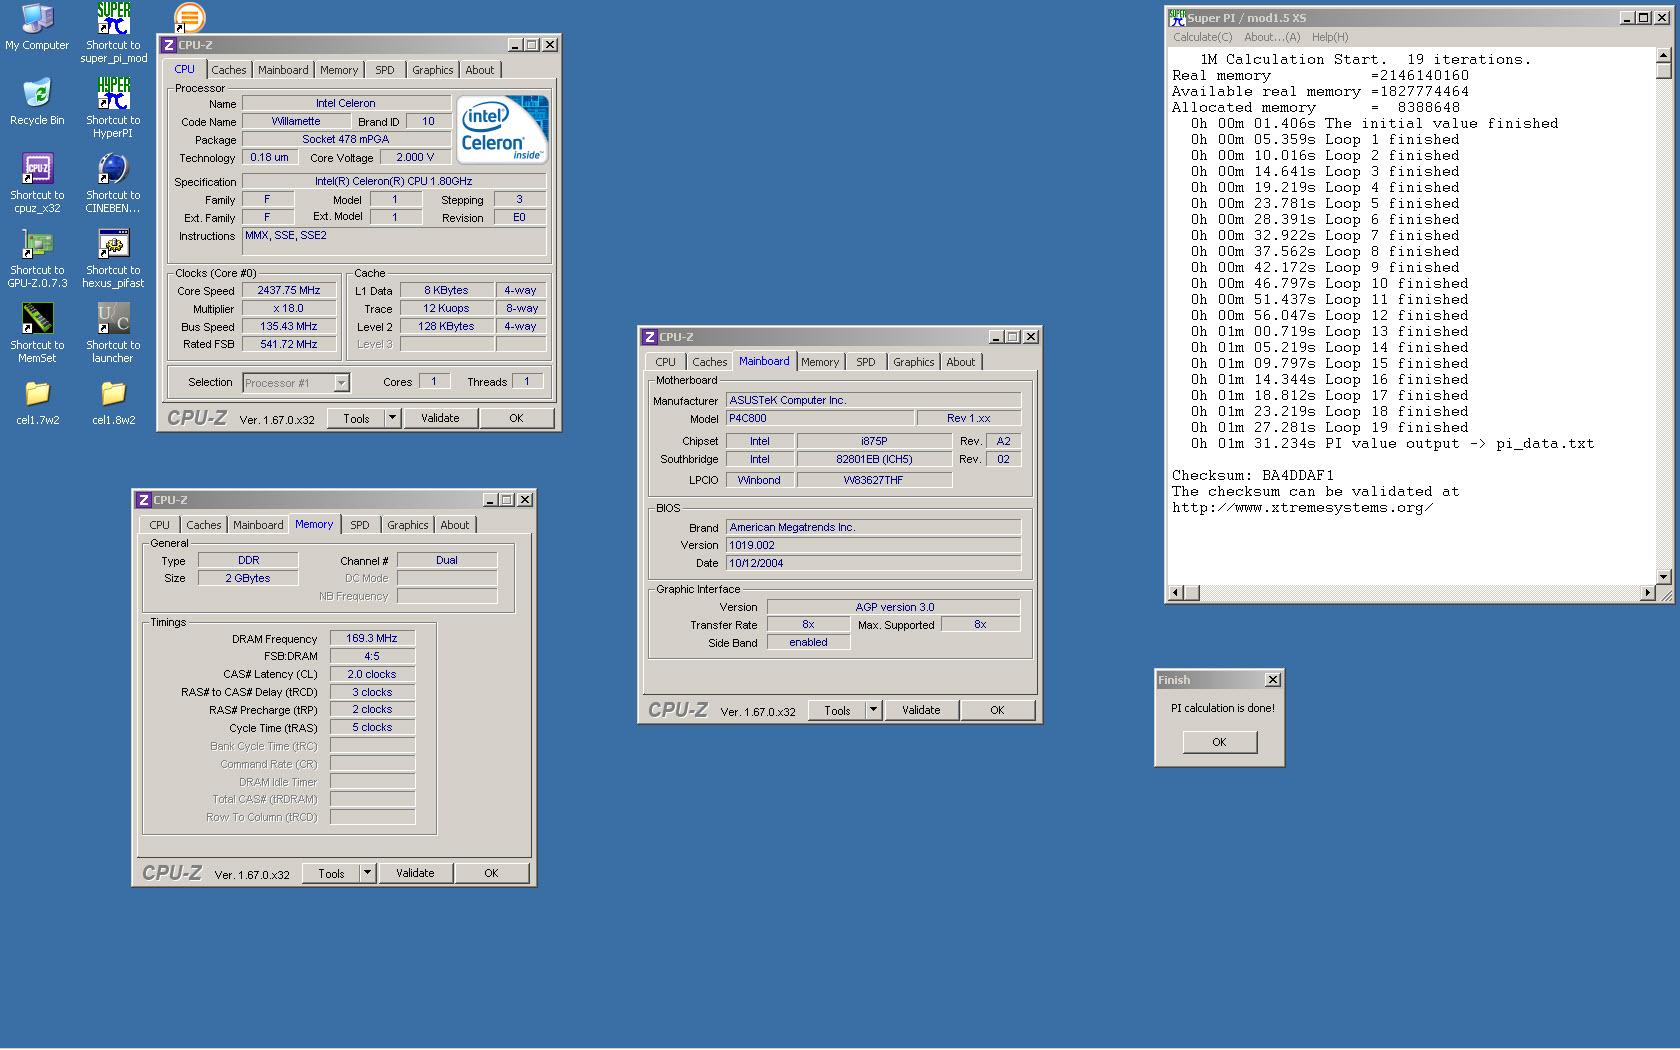Screen dimensions: 1680x1050
Task: Click the CPU-Z CPU window title icon
Action: click(x=168, y=45)
